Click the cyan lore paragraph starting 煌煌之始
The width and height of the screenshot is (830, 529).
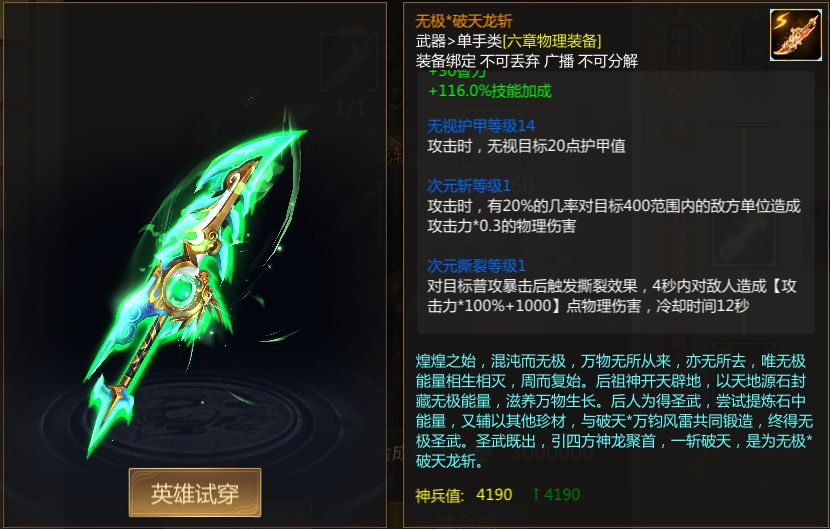click(614, 411)
